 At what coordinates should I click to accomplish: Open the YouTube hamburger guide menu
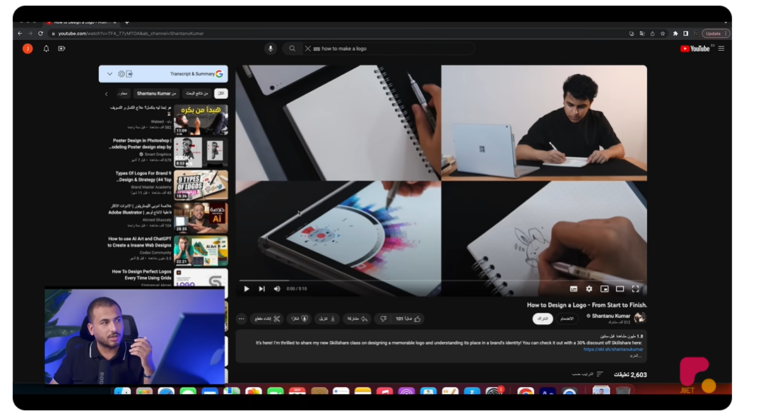(721, 48)
